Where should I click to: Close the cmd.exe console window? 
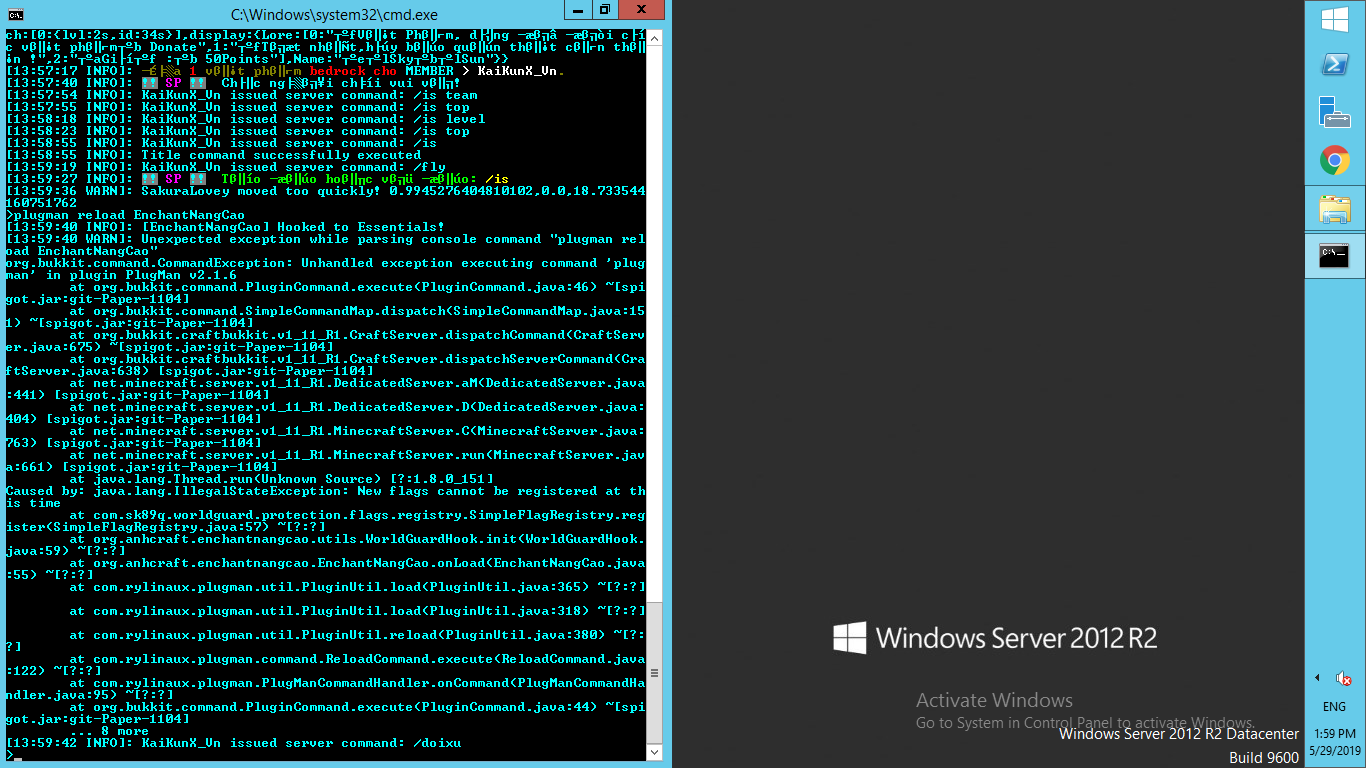click(641, 10)
